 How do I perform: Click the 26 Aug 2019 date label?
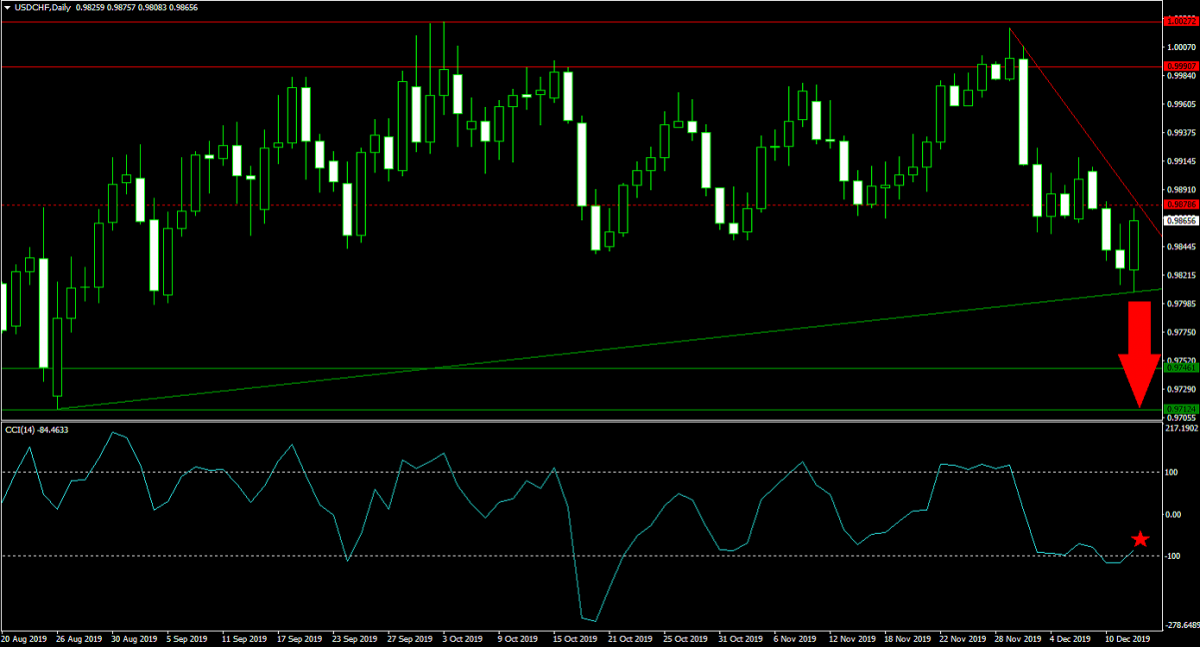tap(81, 637)
